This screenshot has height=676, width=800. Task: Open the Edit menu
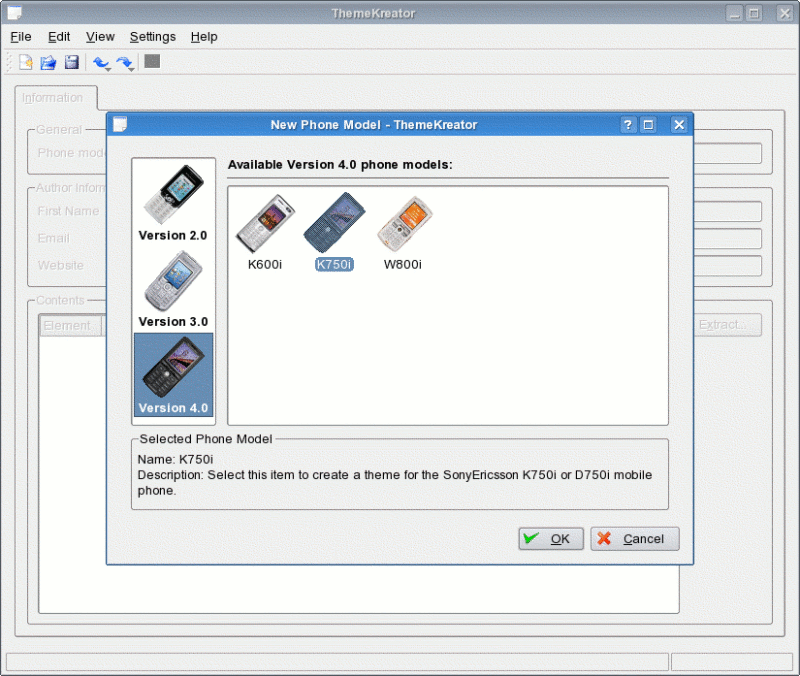pos(59,37)
